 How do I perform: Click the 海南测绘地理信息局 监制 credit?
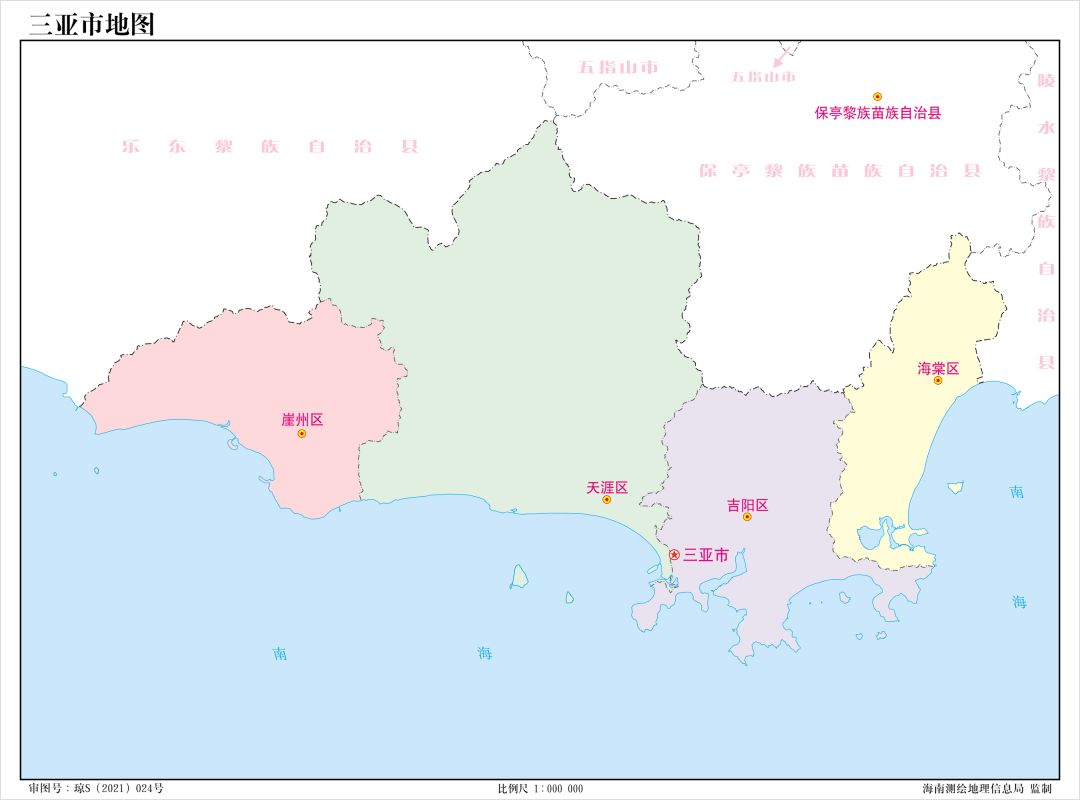tap(987, 788)
